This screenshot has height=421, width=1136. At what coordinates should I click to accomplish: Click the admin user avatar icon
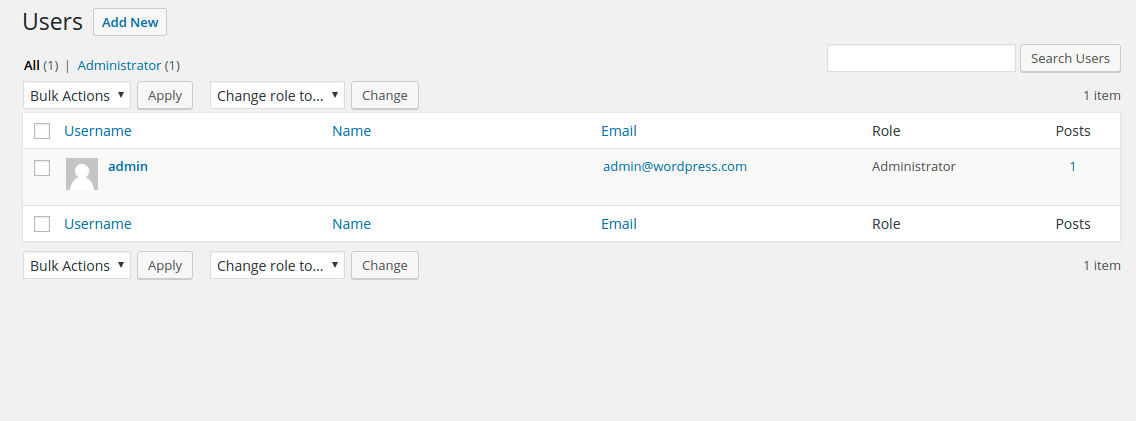82,174
